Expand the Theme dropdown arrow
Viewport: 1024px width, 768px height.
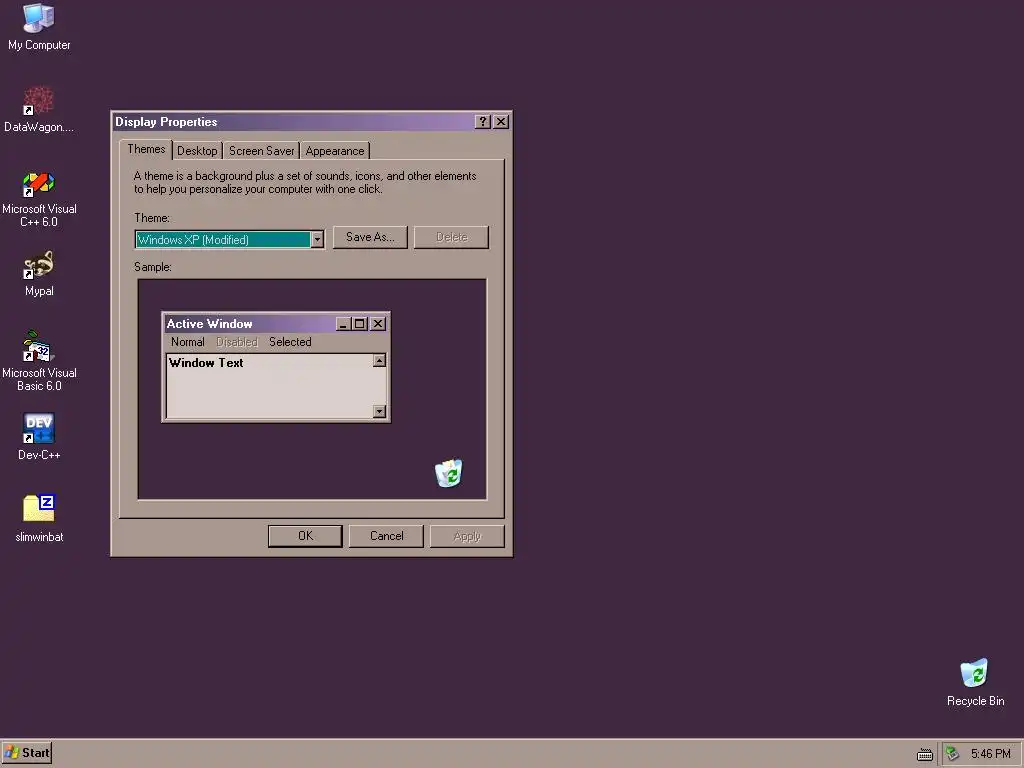pyautogui.click(x=317, y=240)
